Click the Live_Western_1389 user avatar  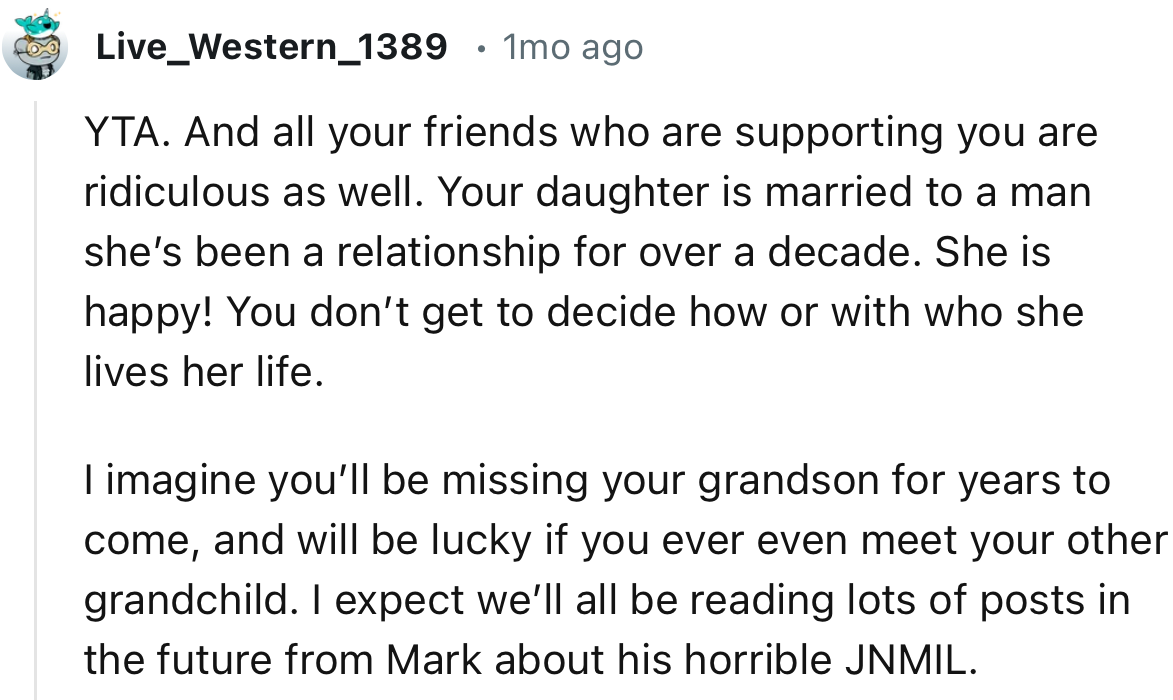35,47
